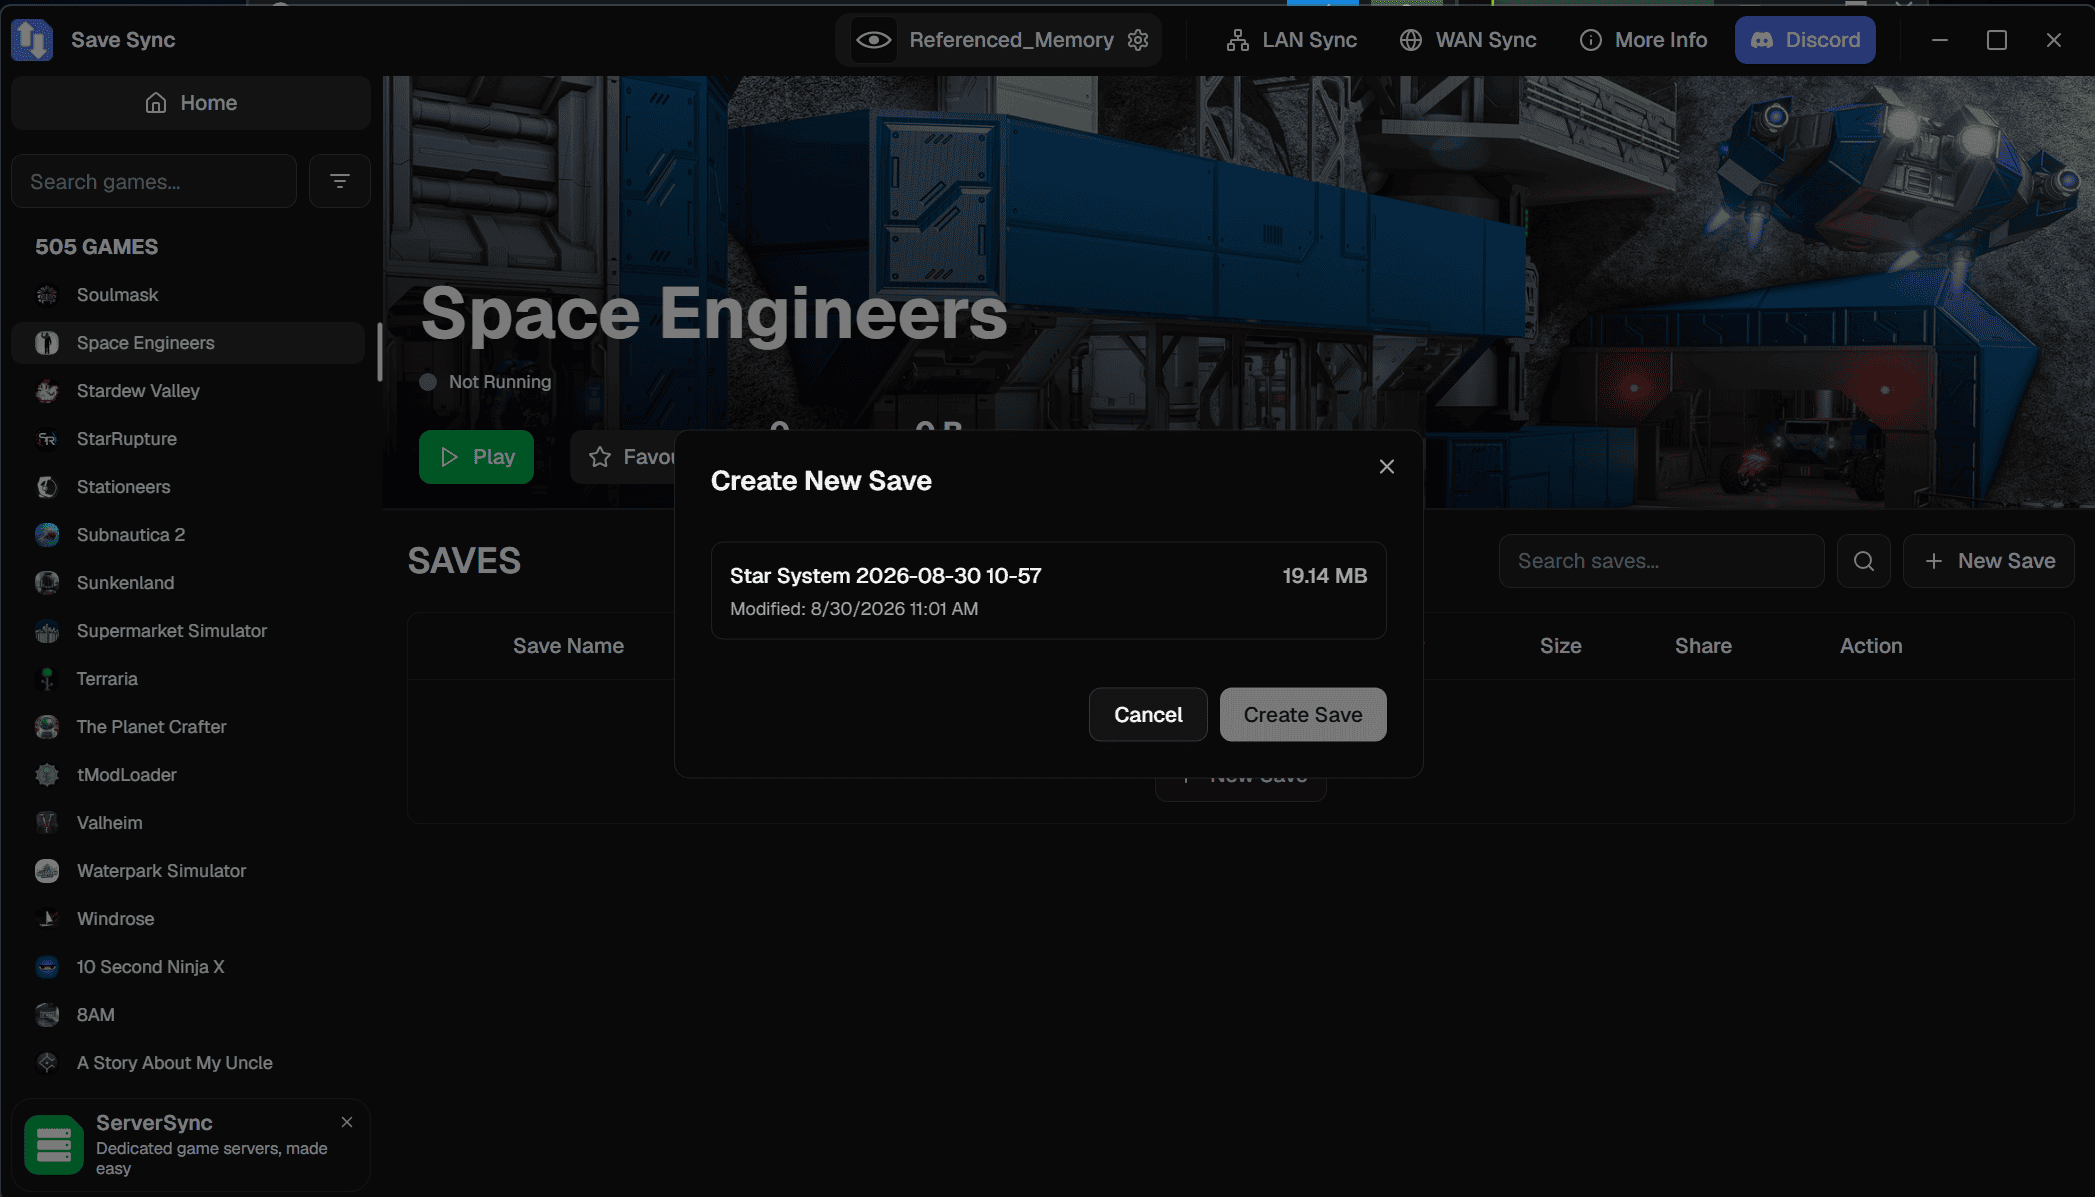
Task: Click the Create Save button
Action: point(1303,715)
